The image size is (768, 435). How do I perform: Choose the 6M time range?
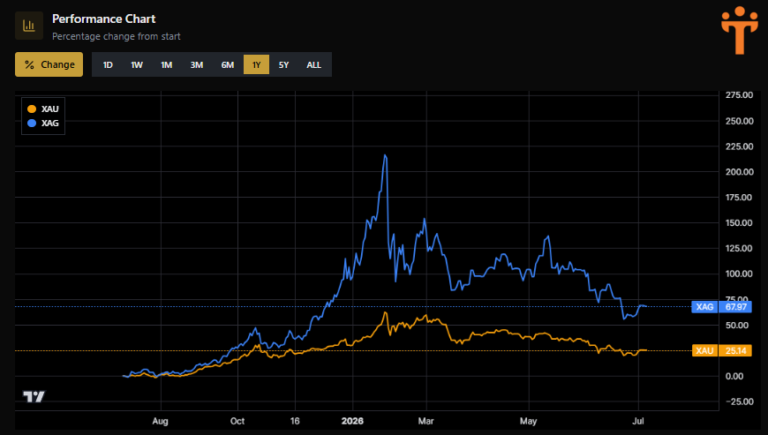click(x=227, y=65)
